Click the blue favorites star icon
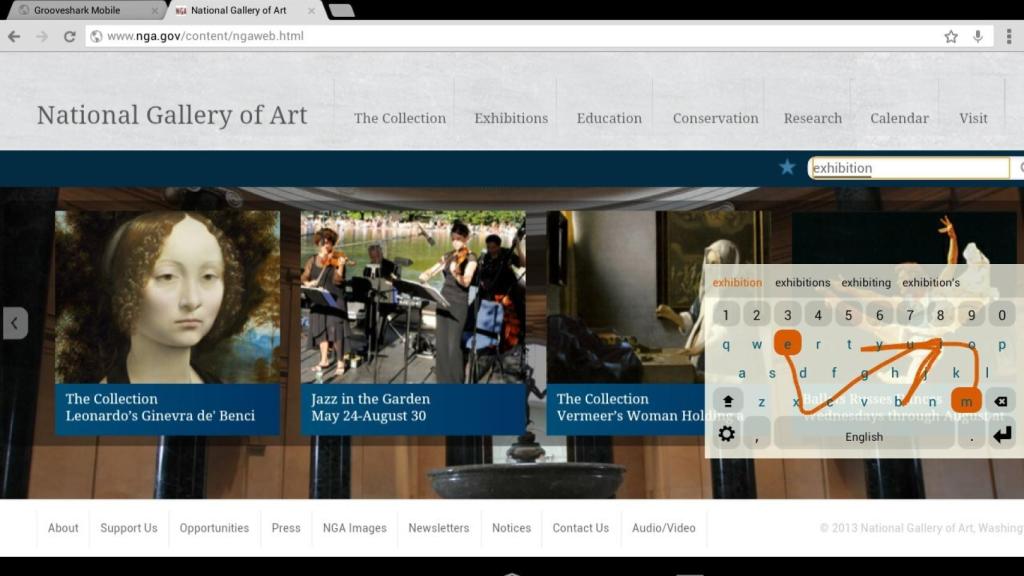1024x576 pixels. click(x=787, y=167)
